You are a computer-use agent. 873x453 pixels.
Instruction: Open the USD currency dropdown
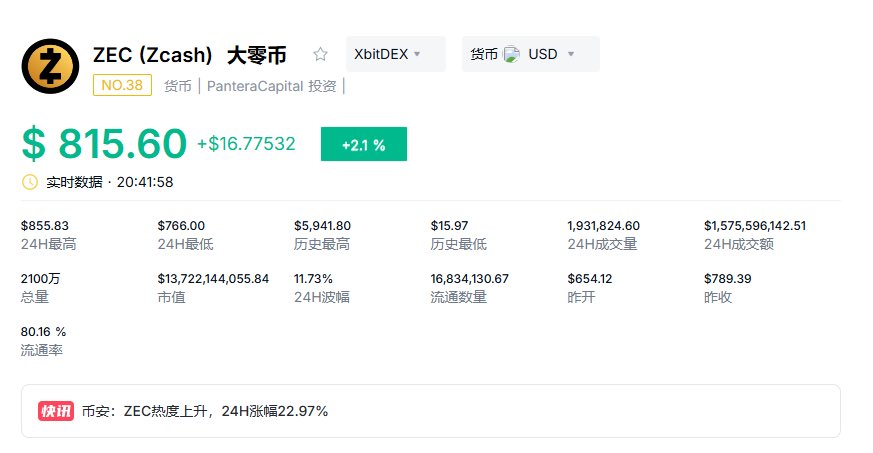531,54
